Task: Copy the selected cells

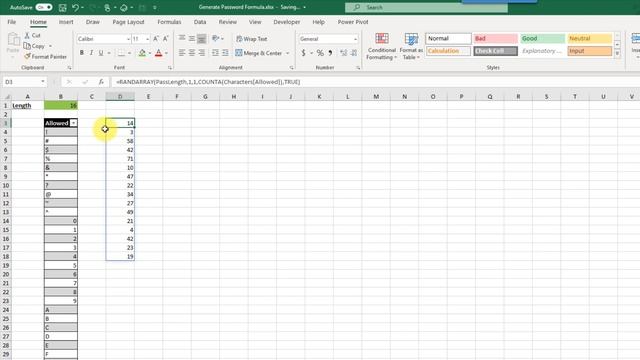Action: point(35,46)
